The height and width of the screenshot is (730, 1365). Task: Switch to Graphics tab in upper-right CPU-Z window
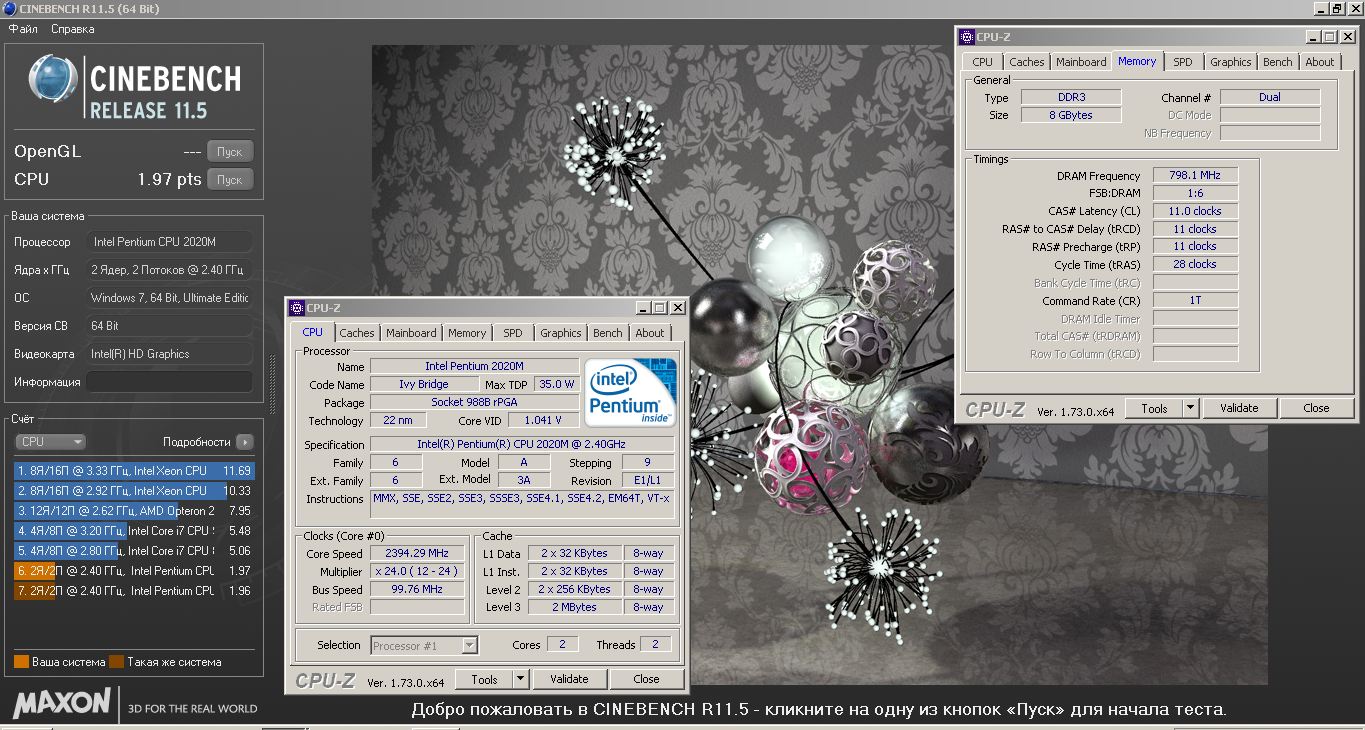pyautogui.click(x=1231, y=62)
